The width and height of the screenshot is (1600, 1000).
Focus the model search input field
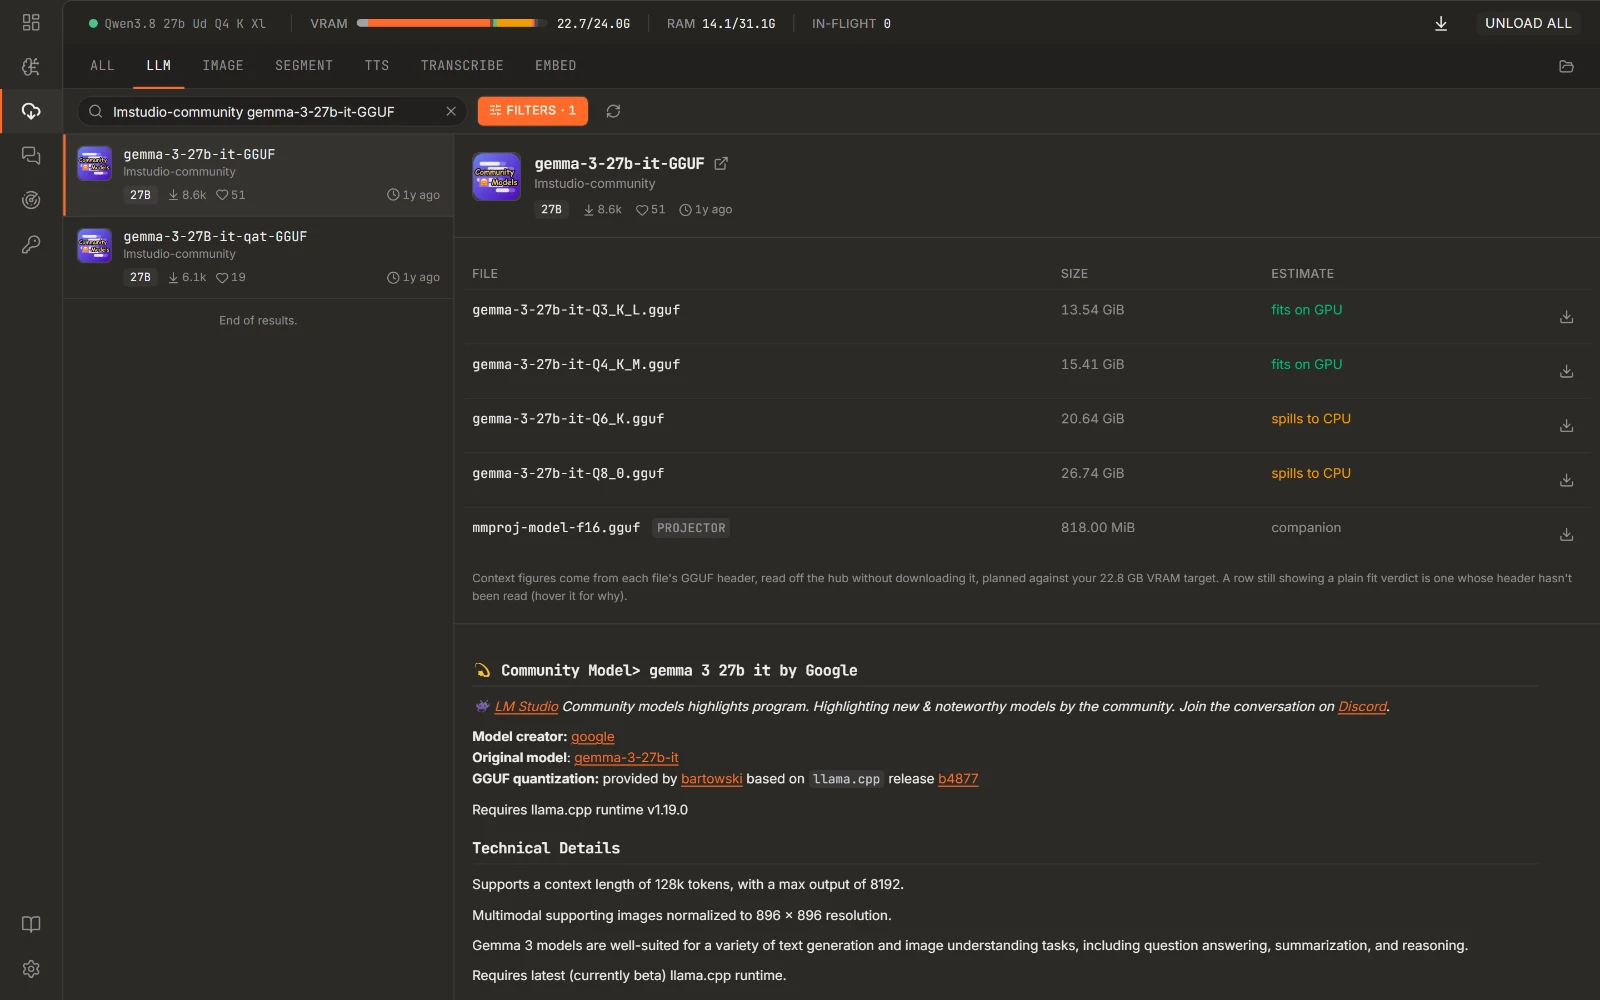click(x=271, y=111)
